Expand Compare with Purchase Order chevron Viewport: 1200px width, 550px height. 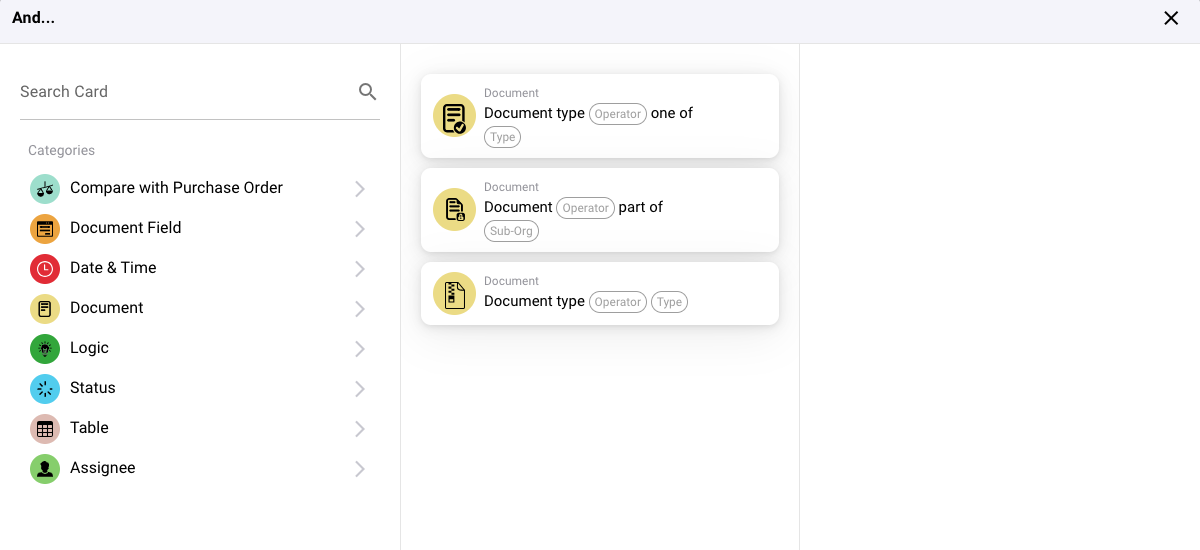click(x=360, y=189)
